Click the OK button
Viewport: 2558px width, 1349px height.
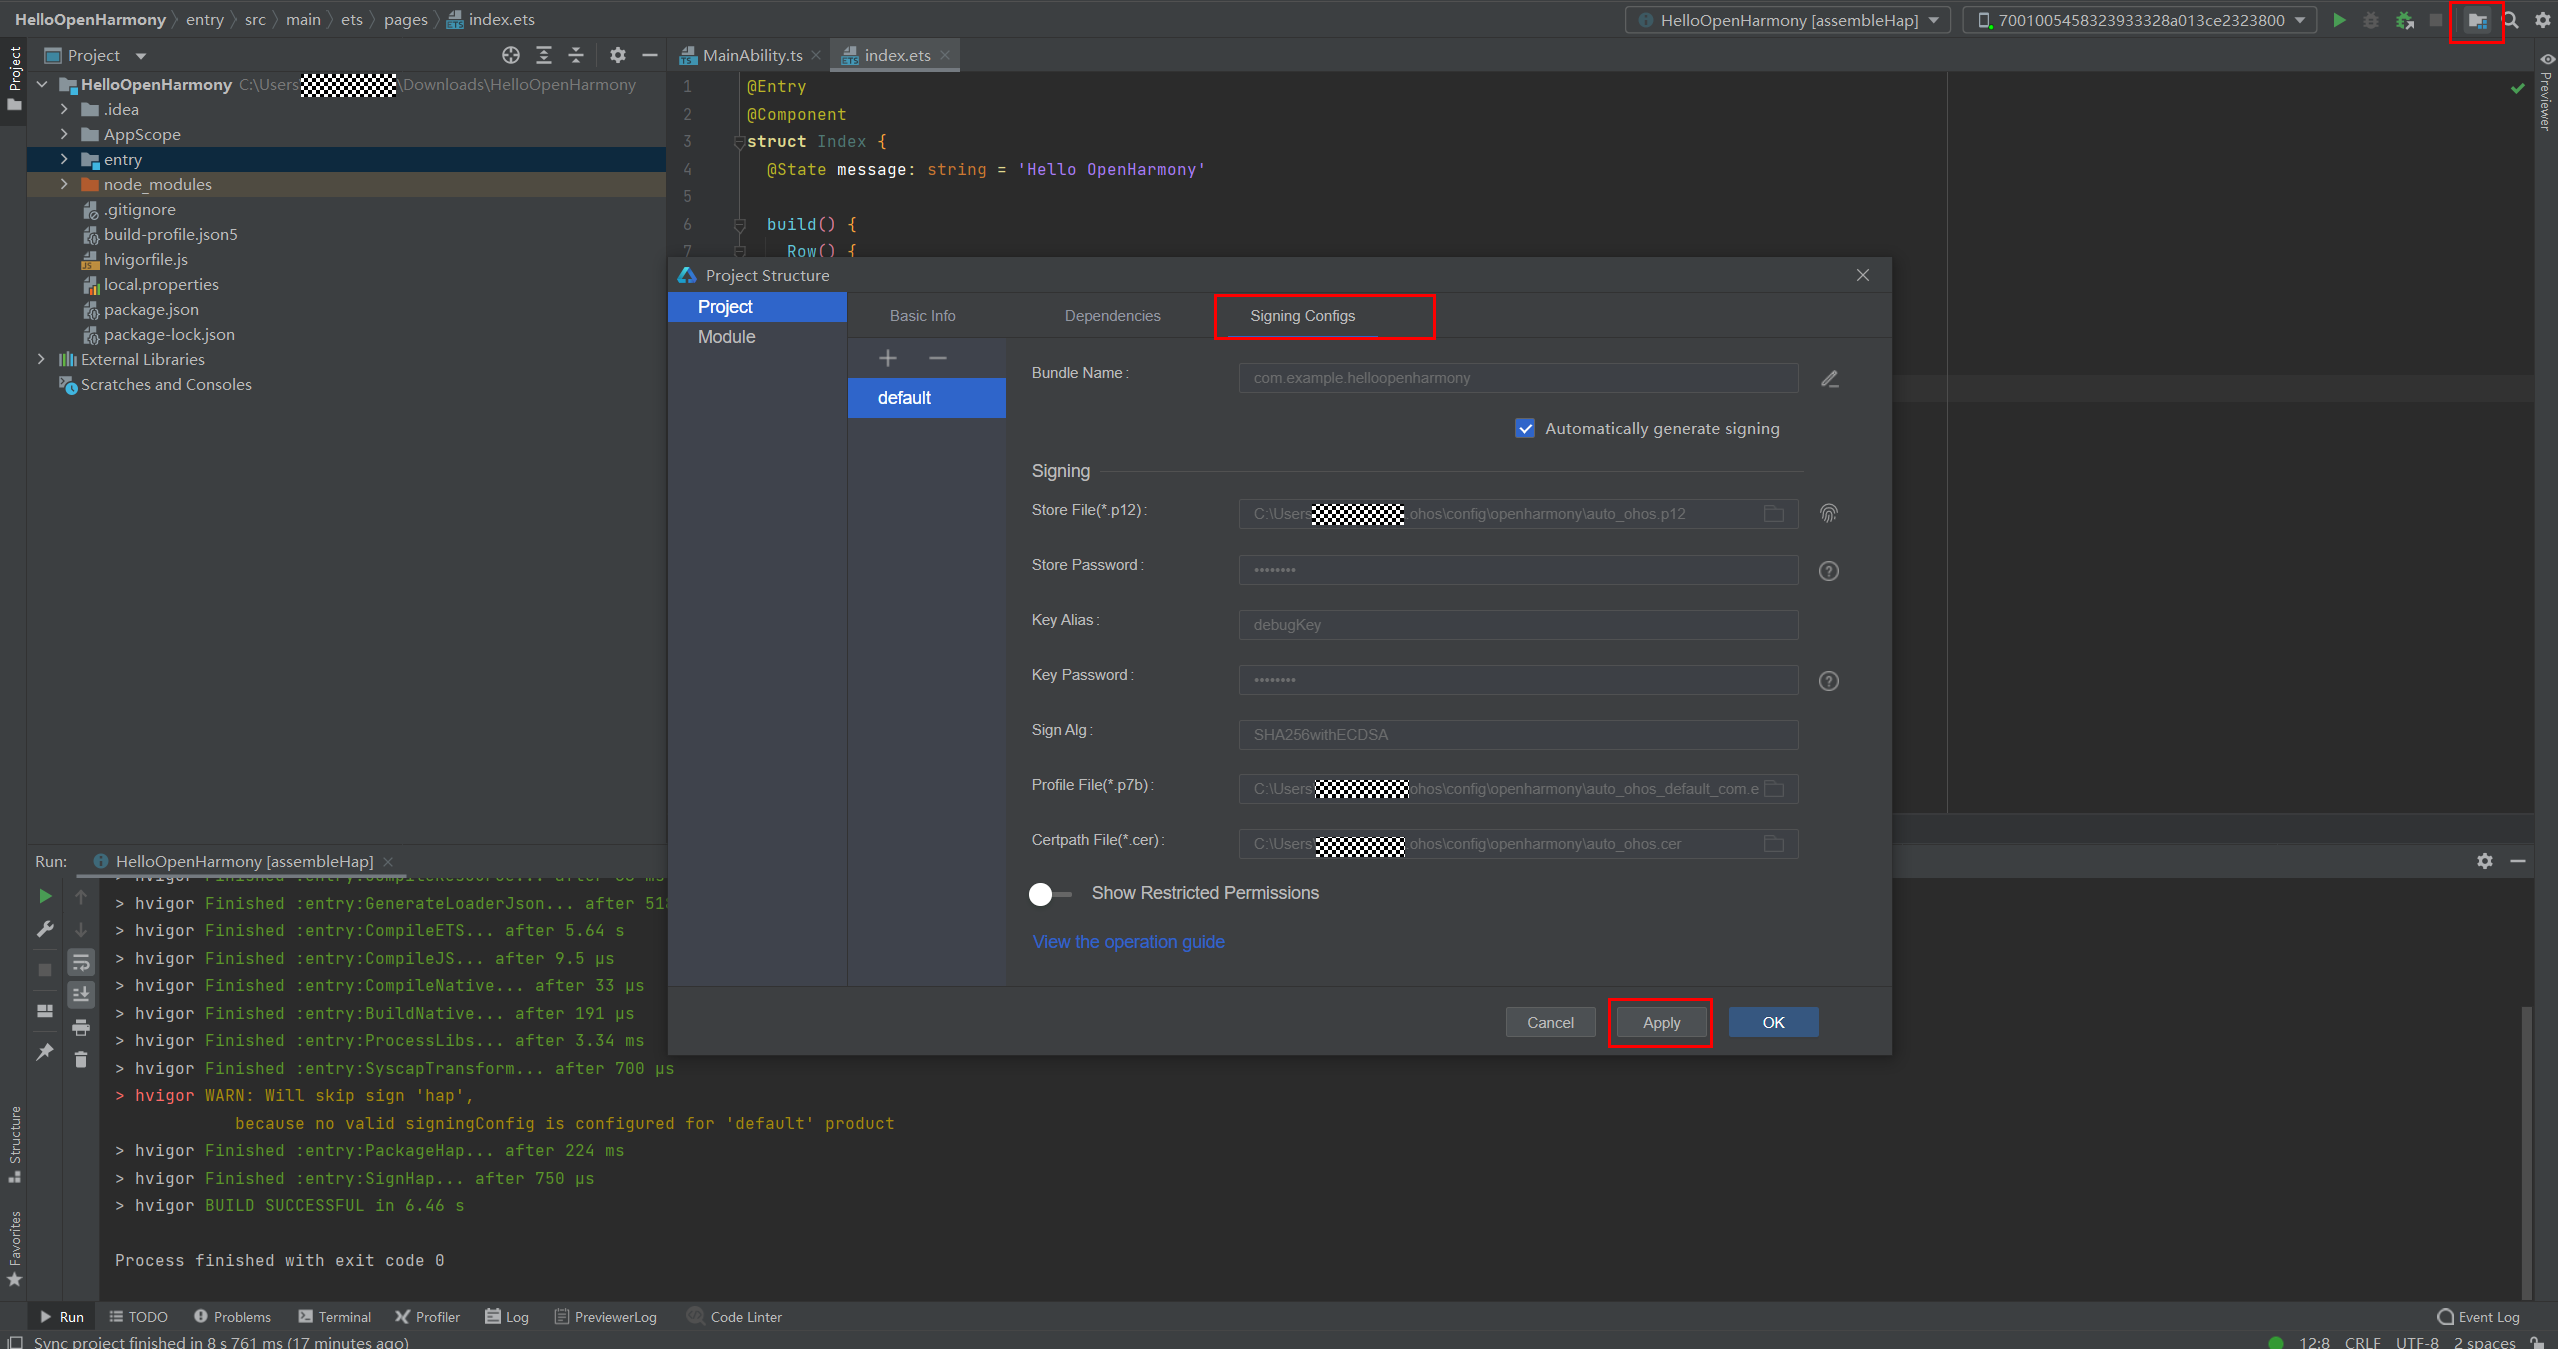1773,1023
